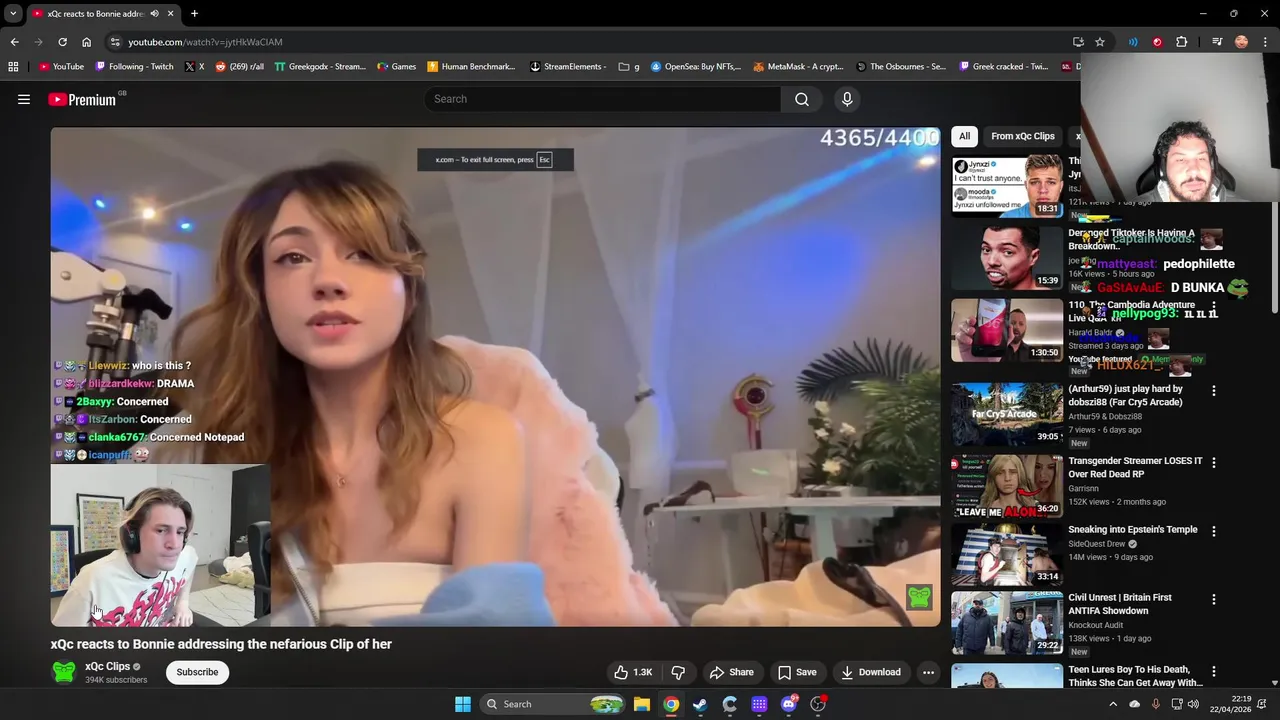Download the current video
Viewport: 1280px width, 720px height.
(871, 672)
